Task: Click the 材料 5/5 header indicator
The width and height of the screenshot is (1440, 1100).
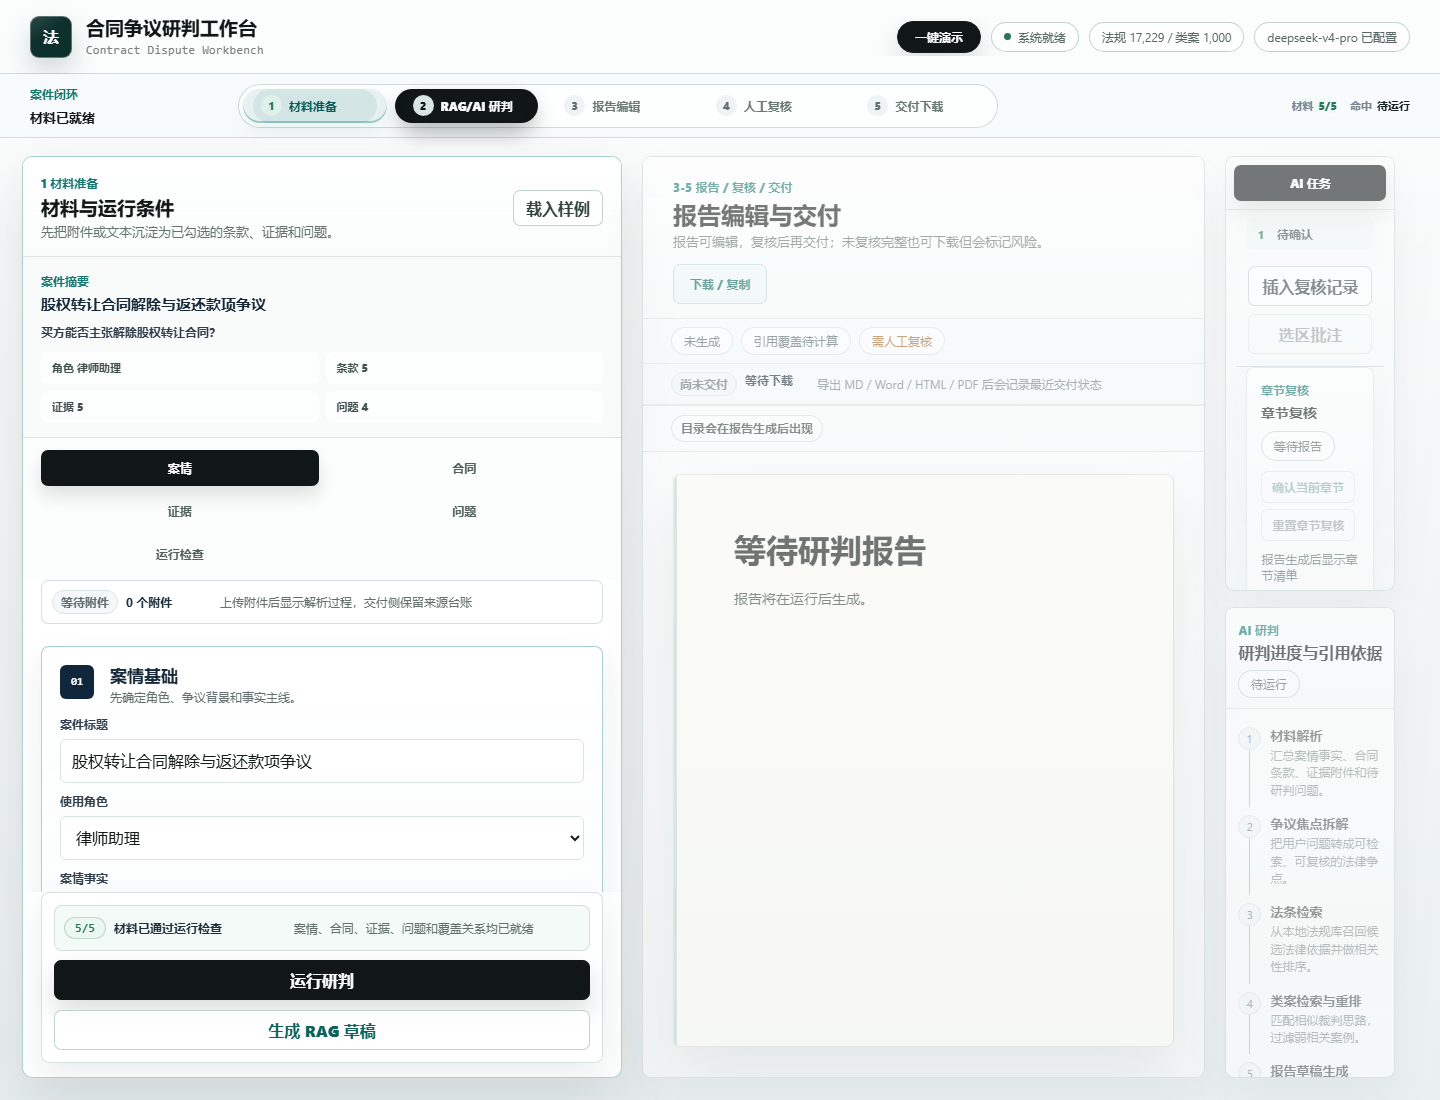Action: pos(1314,106)
